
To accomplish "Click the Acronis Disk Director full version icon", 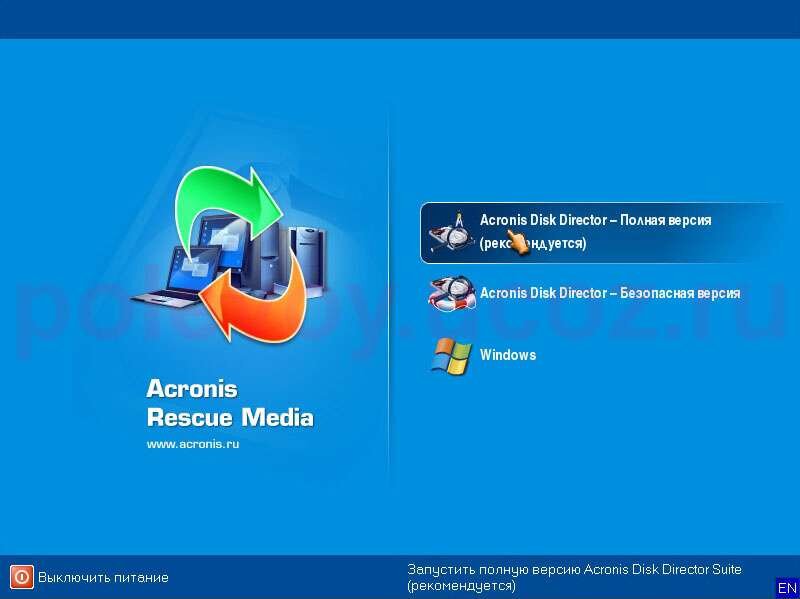I will (451, 233).
